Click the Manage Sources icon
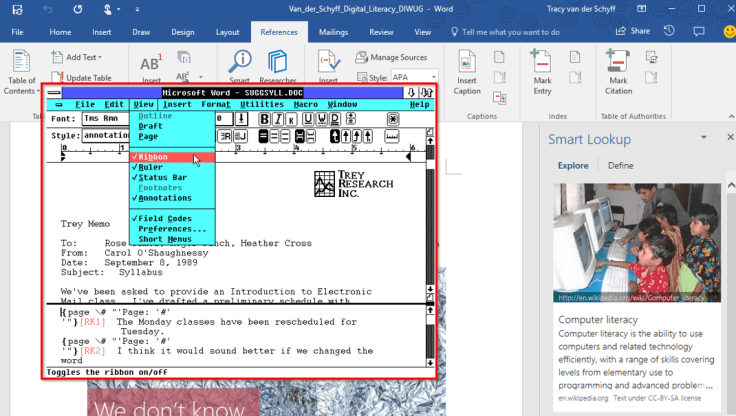Image resolution: width=736 pixels, height=416 pixels. (391, 58)
